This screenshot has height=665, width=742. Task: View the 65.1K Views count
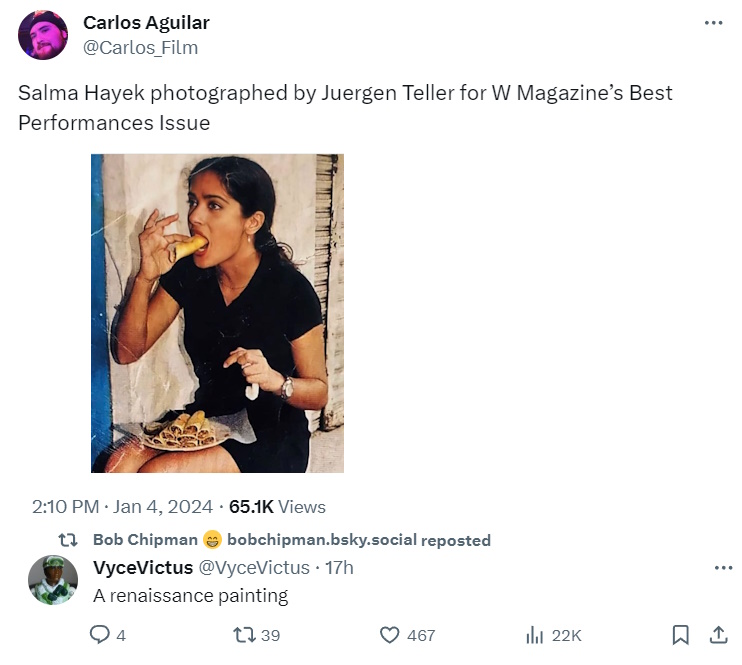click(x=277, y=507)
